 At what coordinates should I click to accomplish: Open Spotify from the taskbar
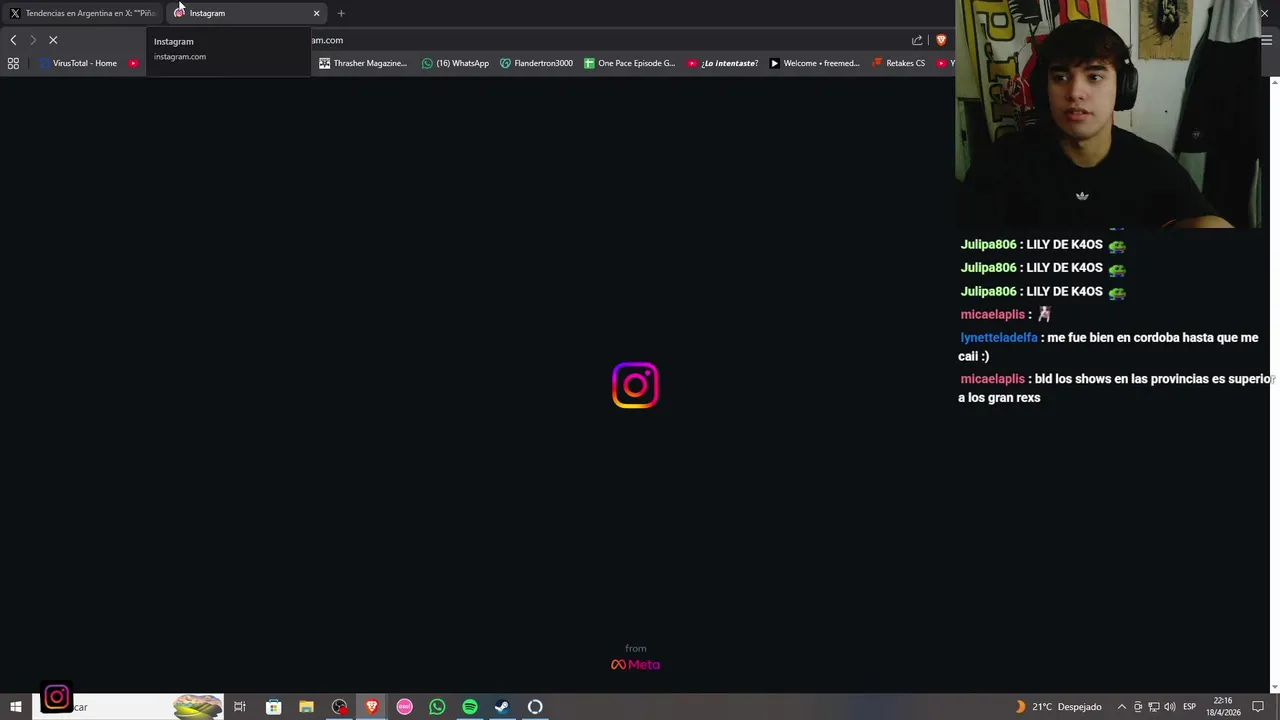(x=470, y=707)
